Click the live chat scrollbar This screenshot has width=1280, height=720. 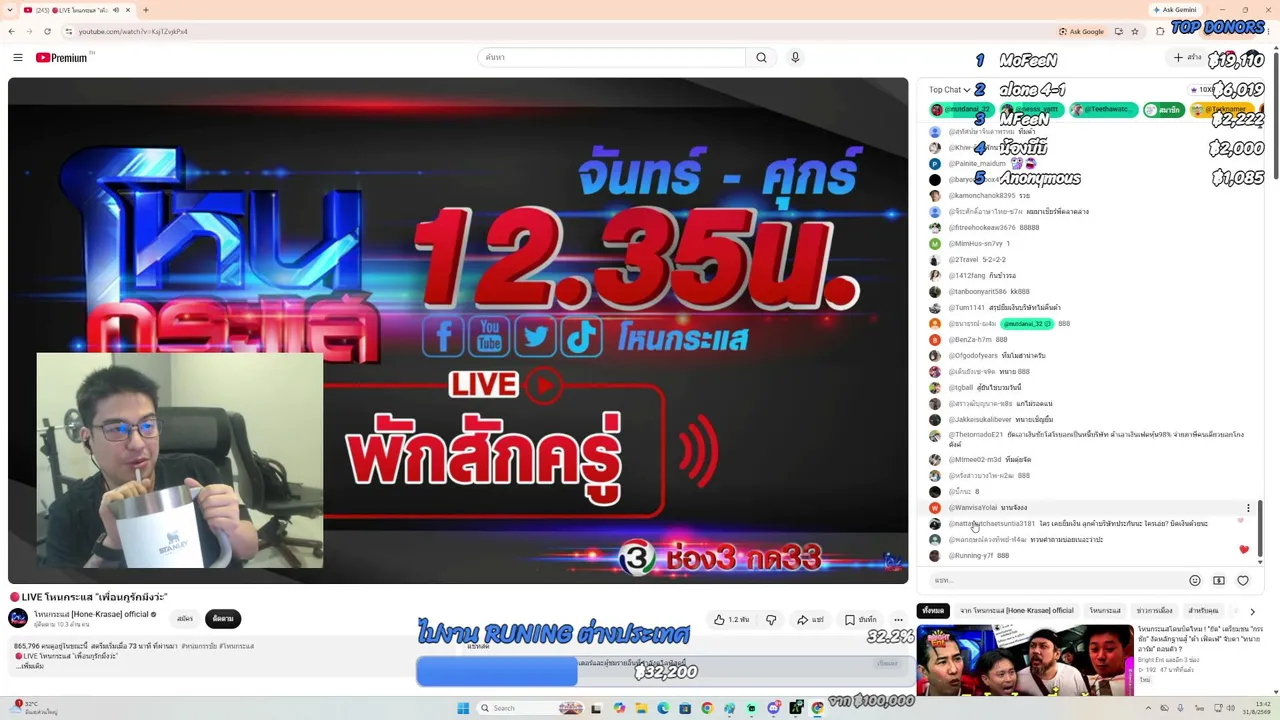click(x=1260, y=530)
